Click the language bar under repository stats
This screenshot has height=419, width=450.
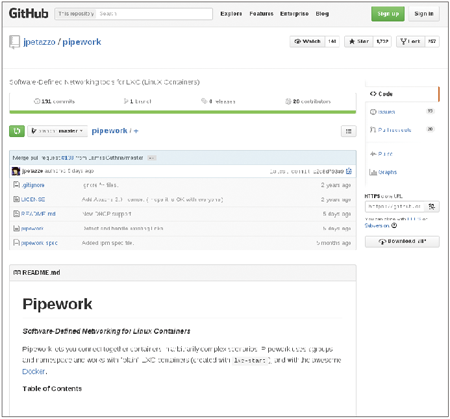[x=183, y=112]
